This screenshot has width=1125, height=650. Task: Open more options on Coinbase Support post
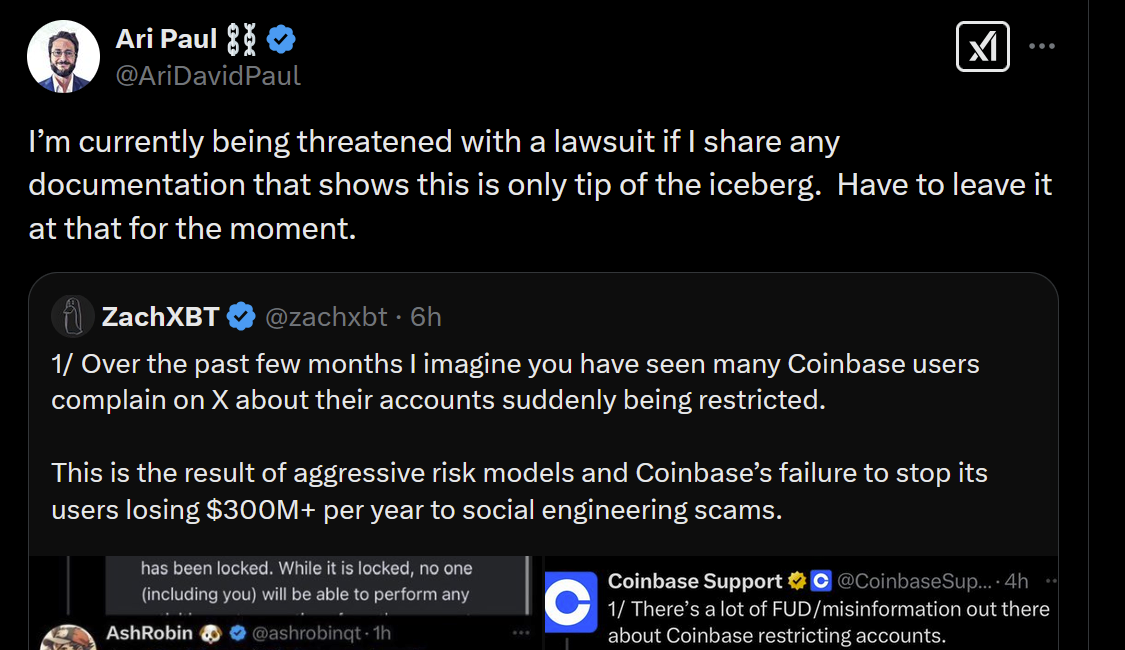[x=1049, y=581]
